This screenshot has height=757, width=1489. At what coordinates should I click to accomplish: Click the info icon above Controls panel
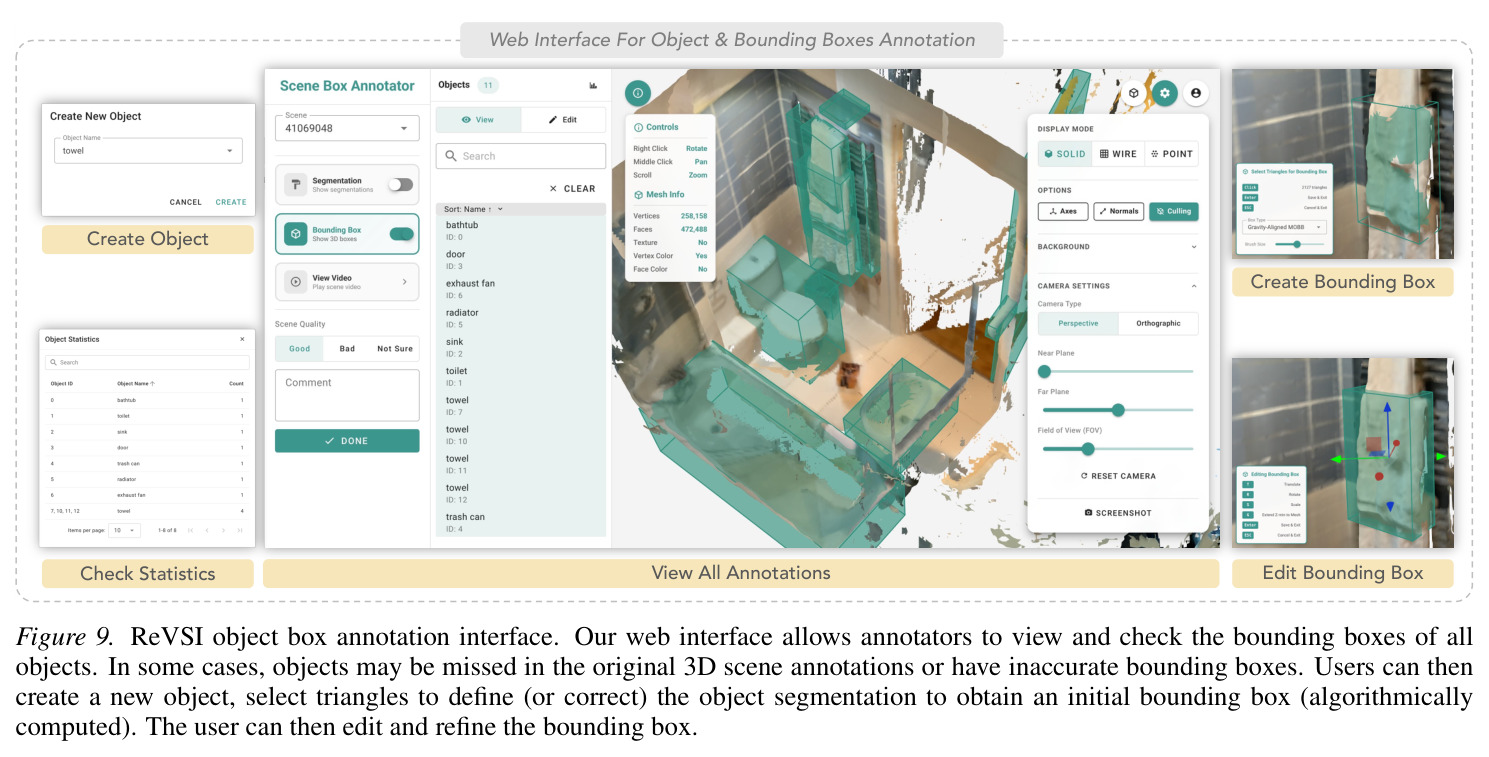pos(638,93)
